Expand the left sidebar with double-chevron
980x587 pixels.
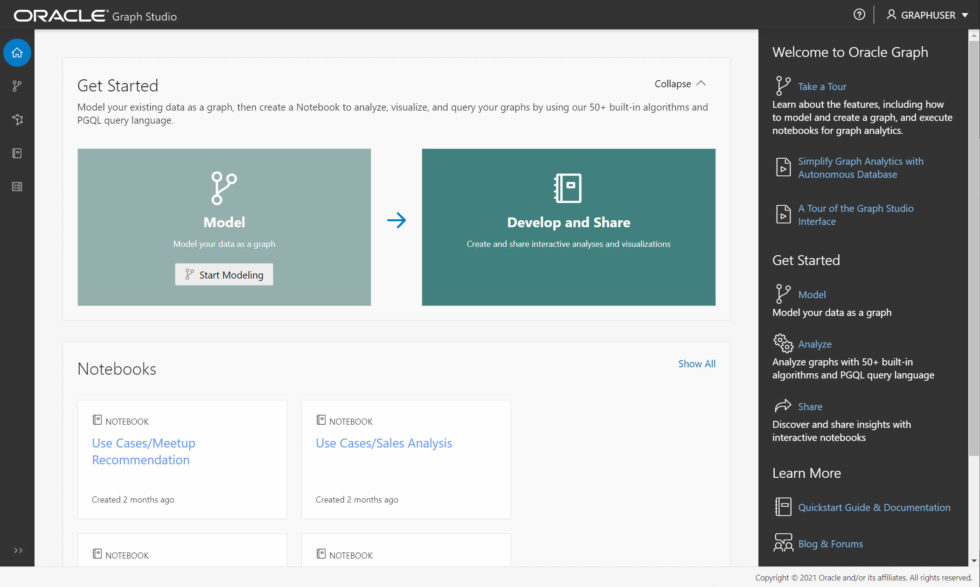point(17,550)
